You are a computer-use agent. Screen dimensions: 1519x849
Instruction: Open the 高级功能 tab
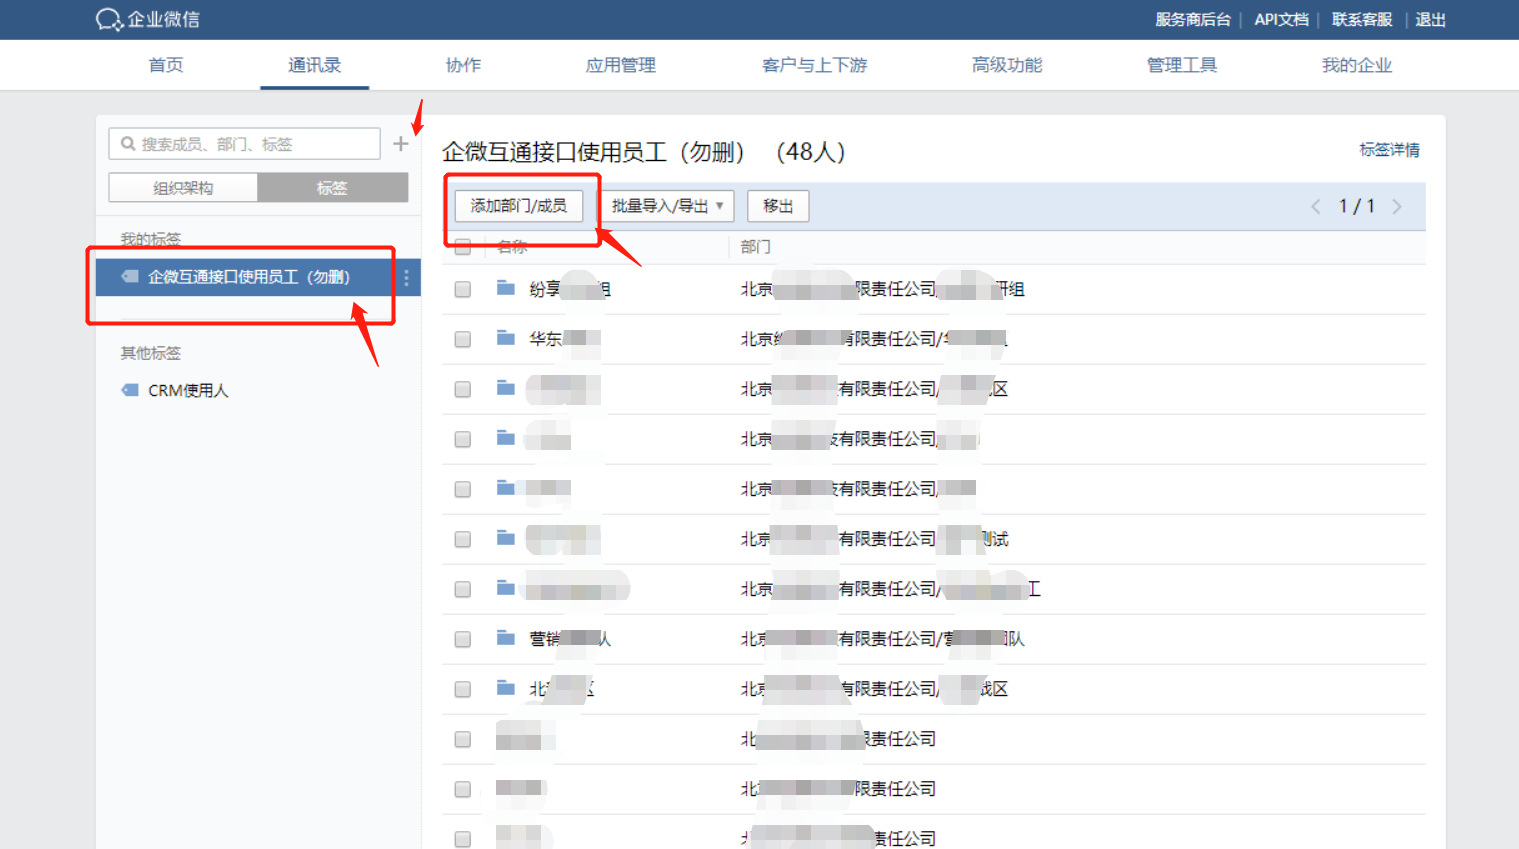pos(1006,65)
